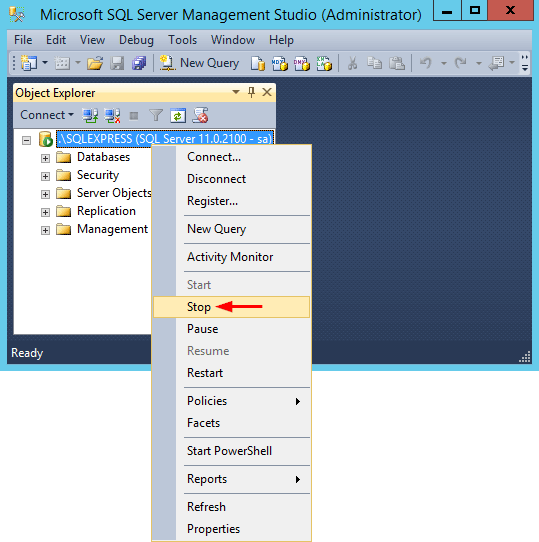Click the Object Explorer script error icon
The height and width of the screenshot is (542, 539).
pos(200,115)
